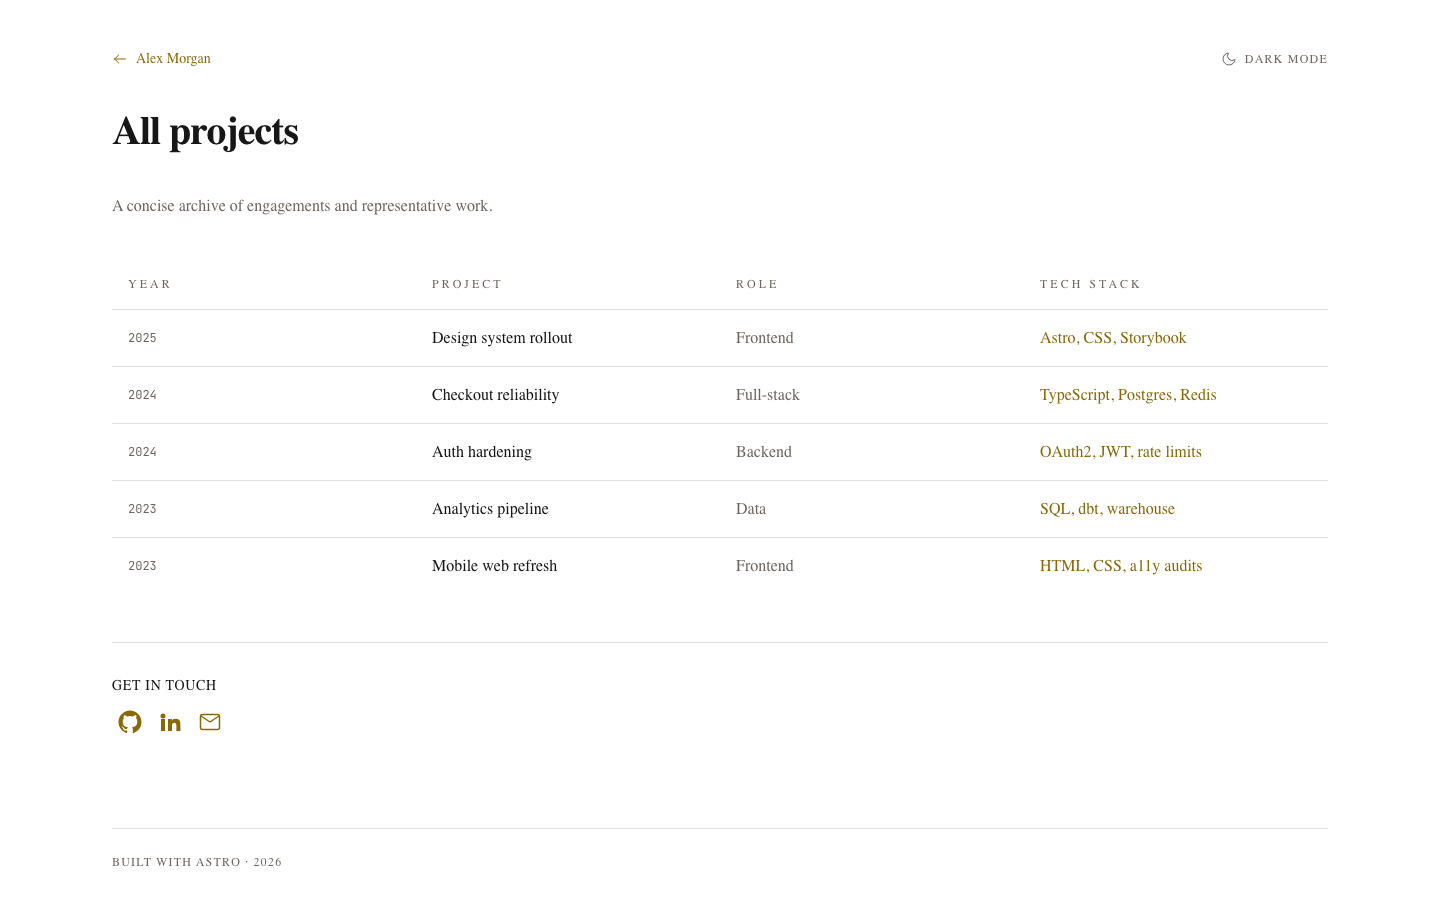Click the email envelope icon
The width and height of the screenshot is (1440, 900).
[x=210, y=722]
